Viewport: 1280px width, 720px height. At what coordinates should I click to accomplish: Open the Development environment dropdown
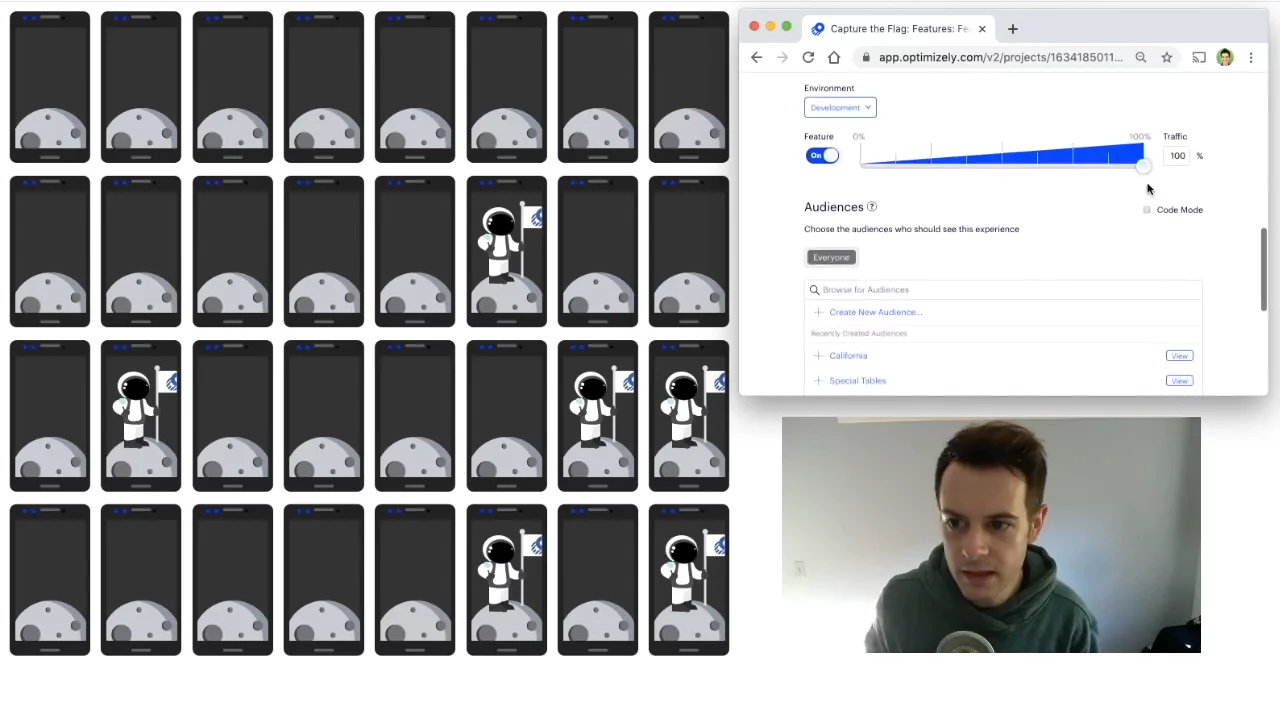840,108
